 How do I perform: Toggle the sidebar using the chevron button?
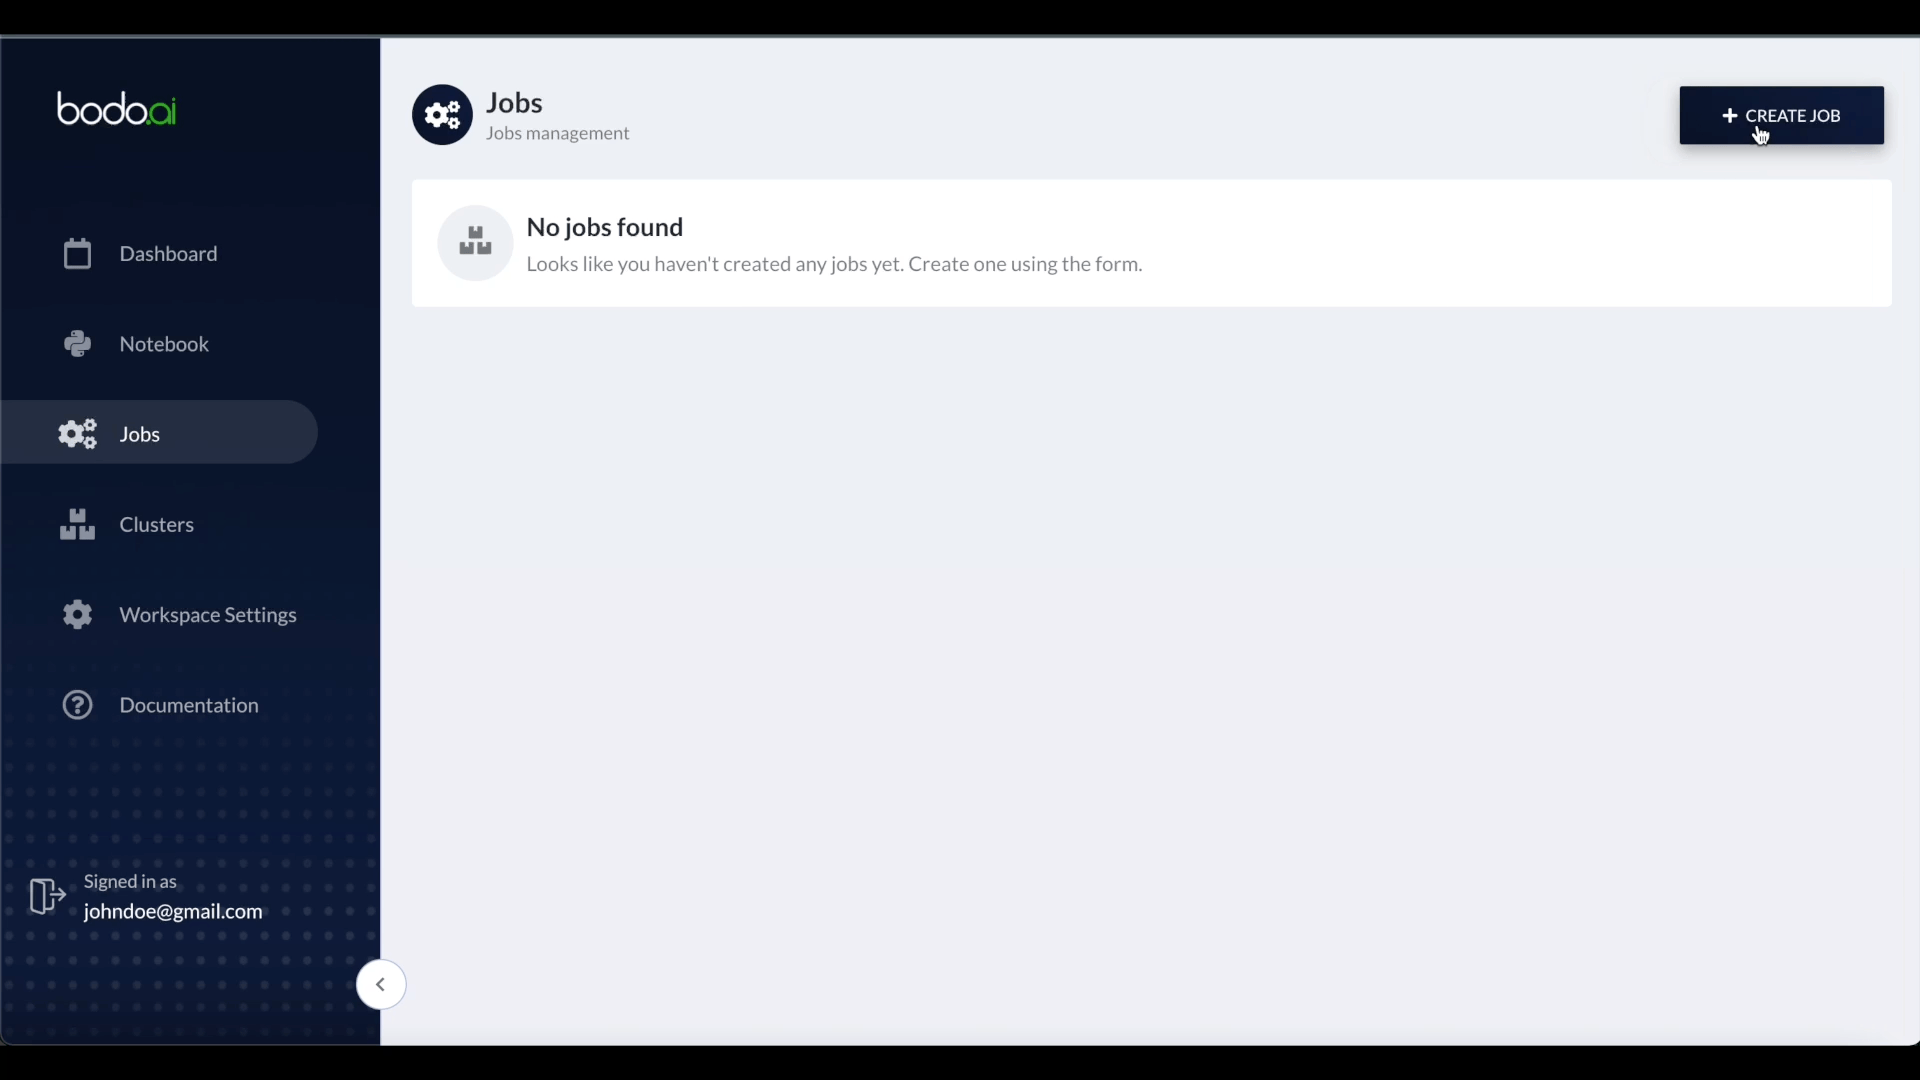380,984
